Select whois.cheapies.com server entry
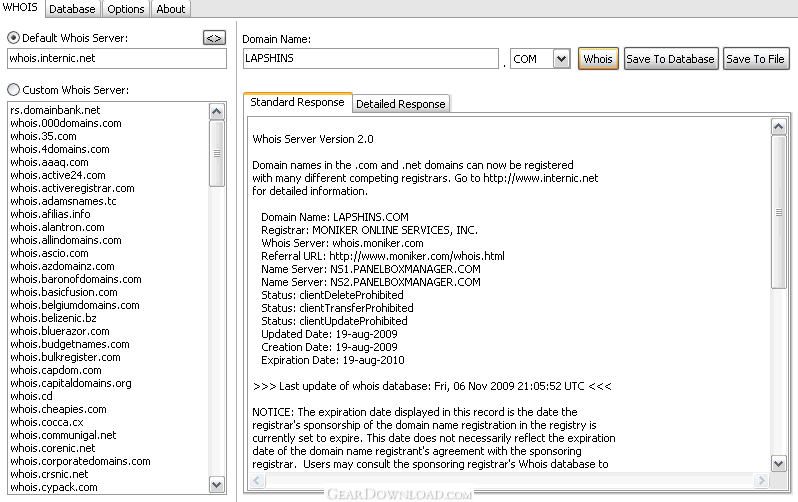 [58, 409]
